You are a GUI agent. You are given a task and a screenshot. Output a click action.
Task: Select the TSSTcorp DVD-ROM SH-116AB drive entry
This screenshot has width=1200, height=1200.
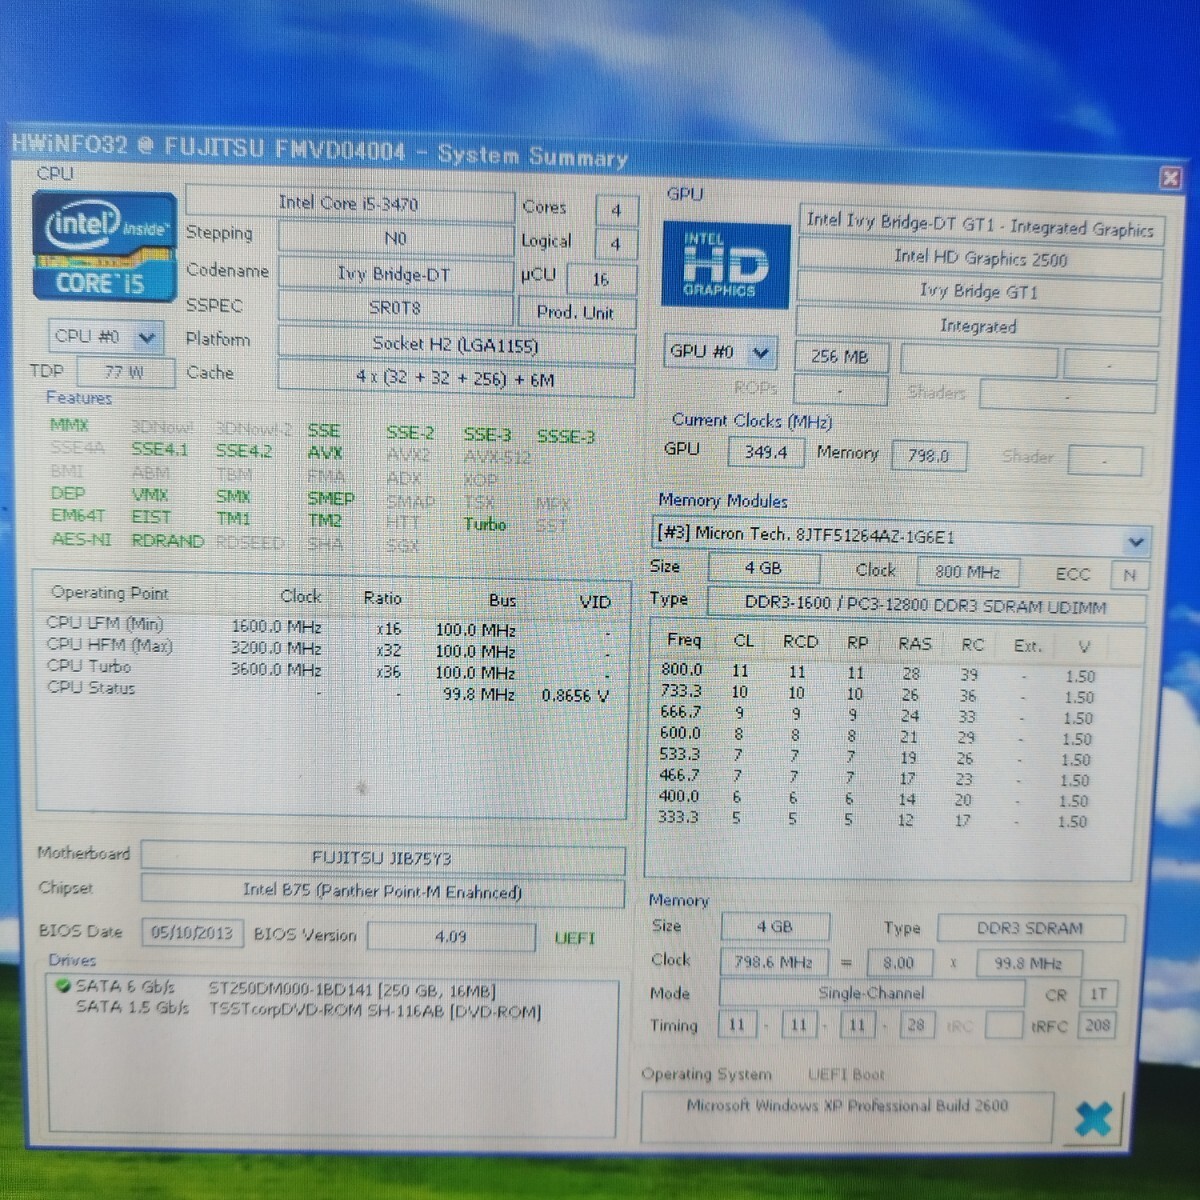[x=373, y=1011]
